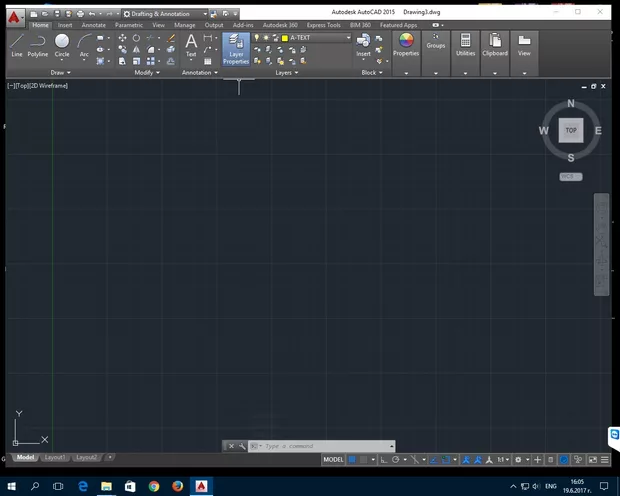Viewport: 620px width, 496px height.
Task: Select the Line tool
Action: point(16,44)
